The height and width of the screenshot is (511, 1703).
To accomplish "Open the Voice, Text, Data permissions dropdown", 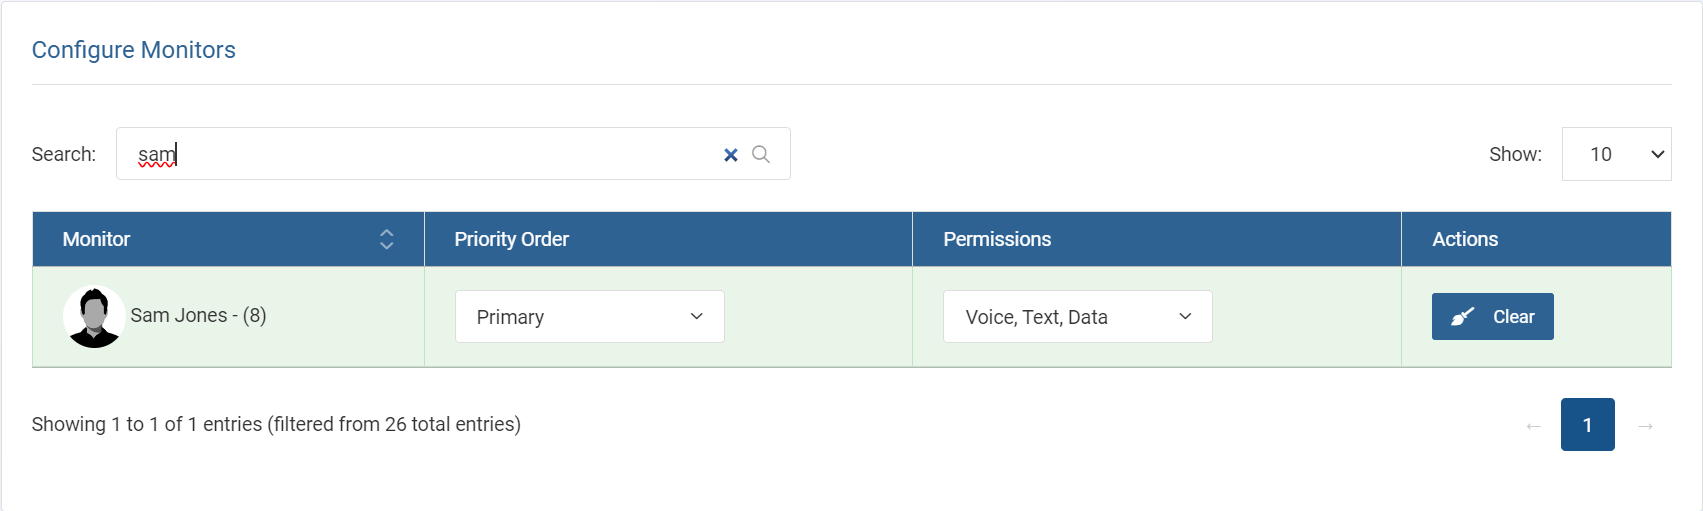I will pyautogui.click(x=1077, y=317).
